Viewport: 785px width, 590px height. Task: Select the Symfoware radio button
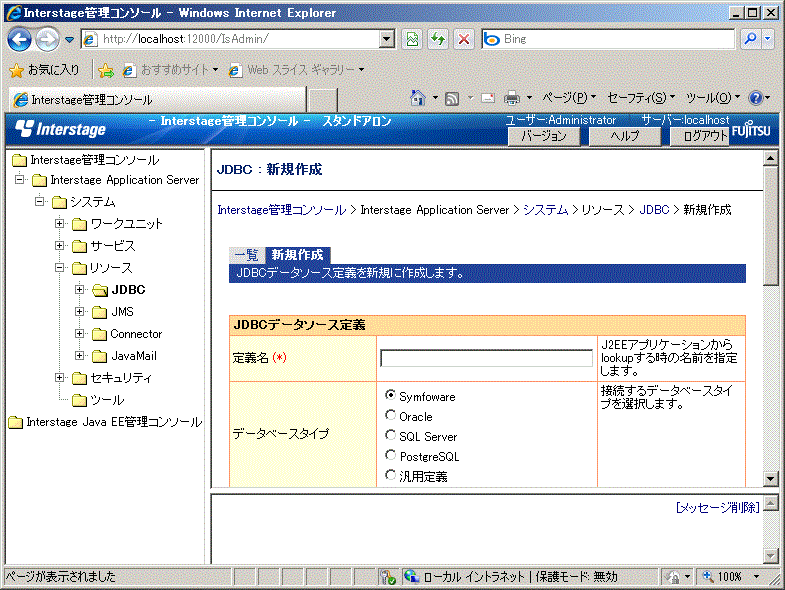point(390,395)
